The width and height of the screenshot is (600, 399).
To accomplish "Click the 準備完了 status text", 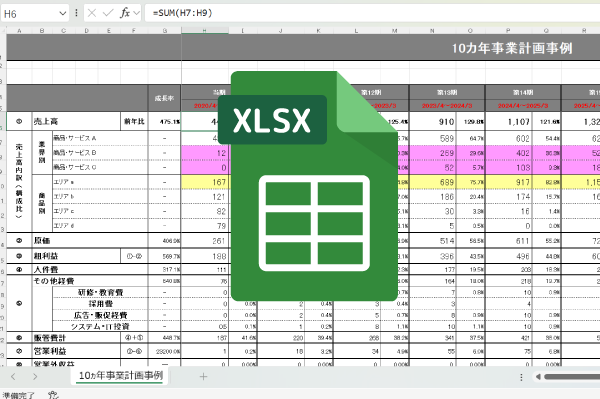I will 18,395.
